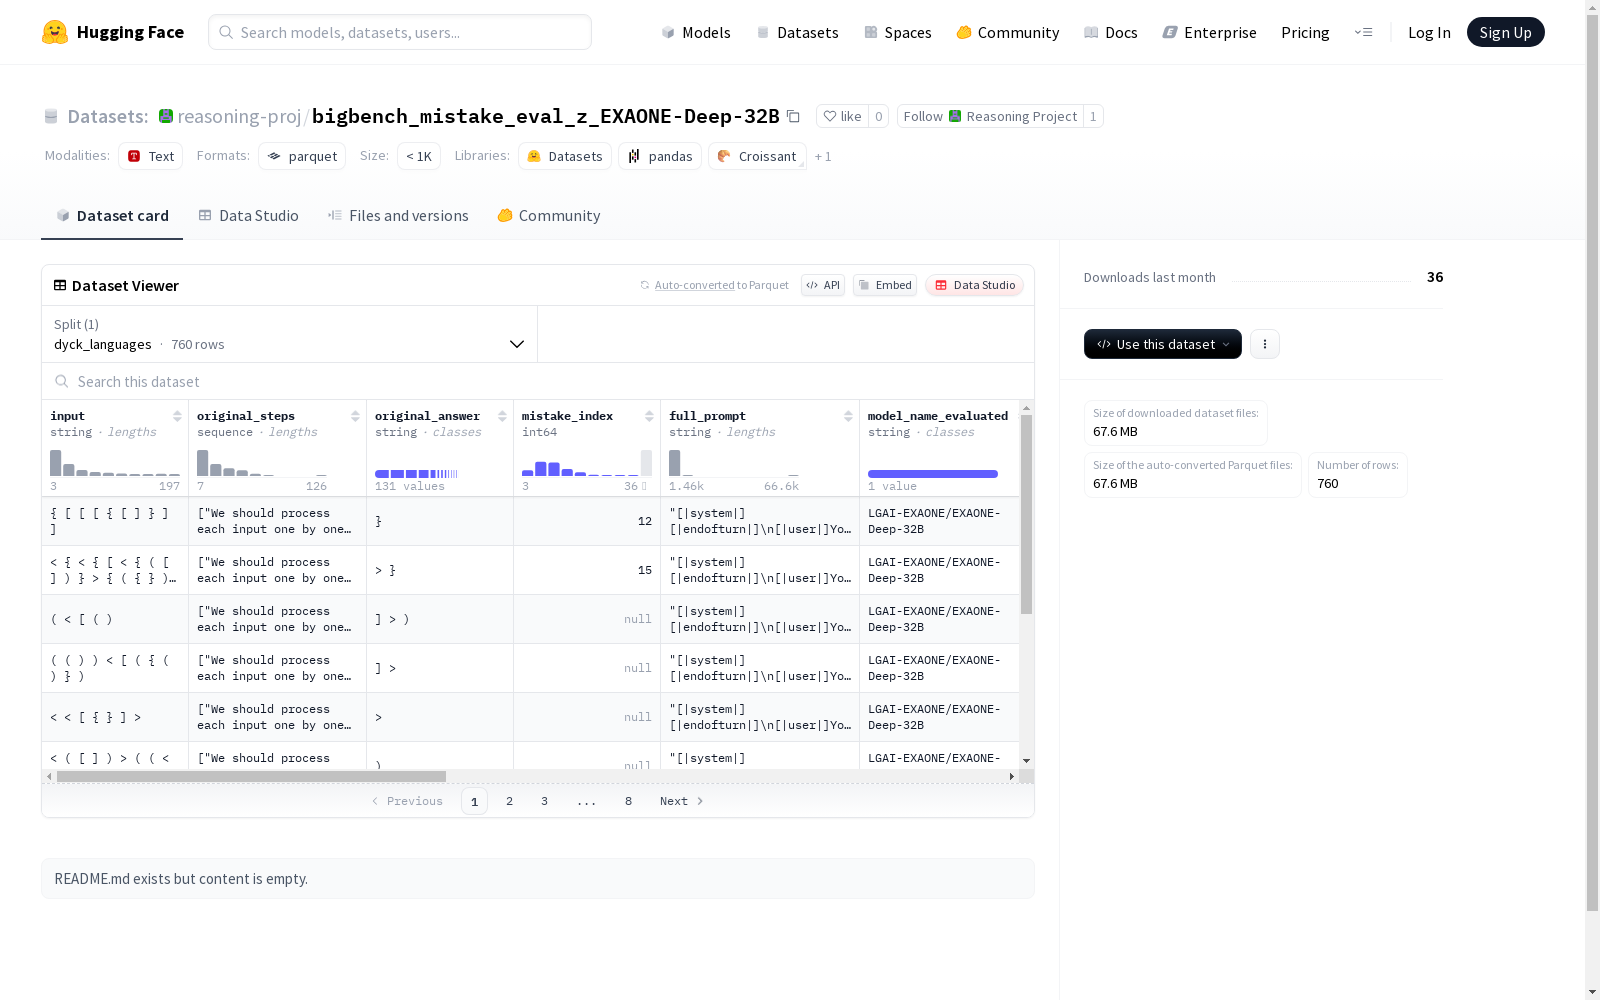Sort the input column
Viewport: 1600px width, 1000px height.
coord(177,416)
